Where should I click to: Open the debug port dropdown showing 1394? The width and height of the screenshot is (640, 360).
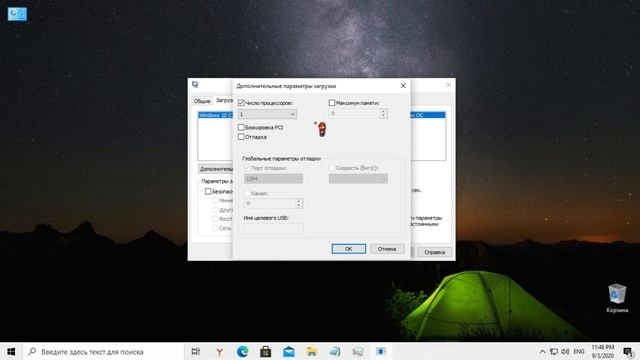[x=273, y=179]
